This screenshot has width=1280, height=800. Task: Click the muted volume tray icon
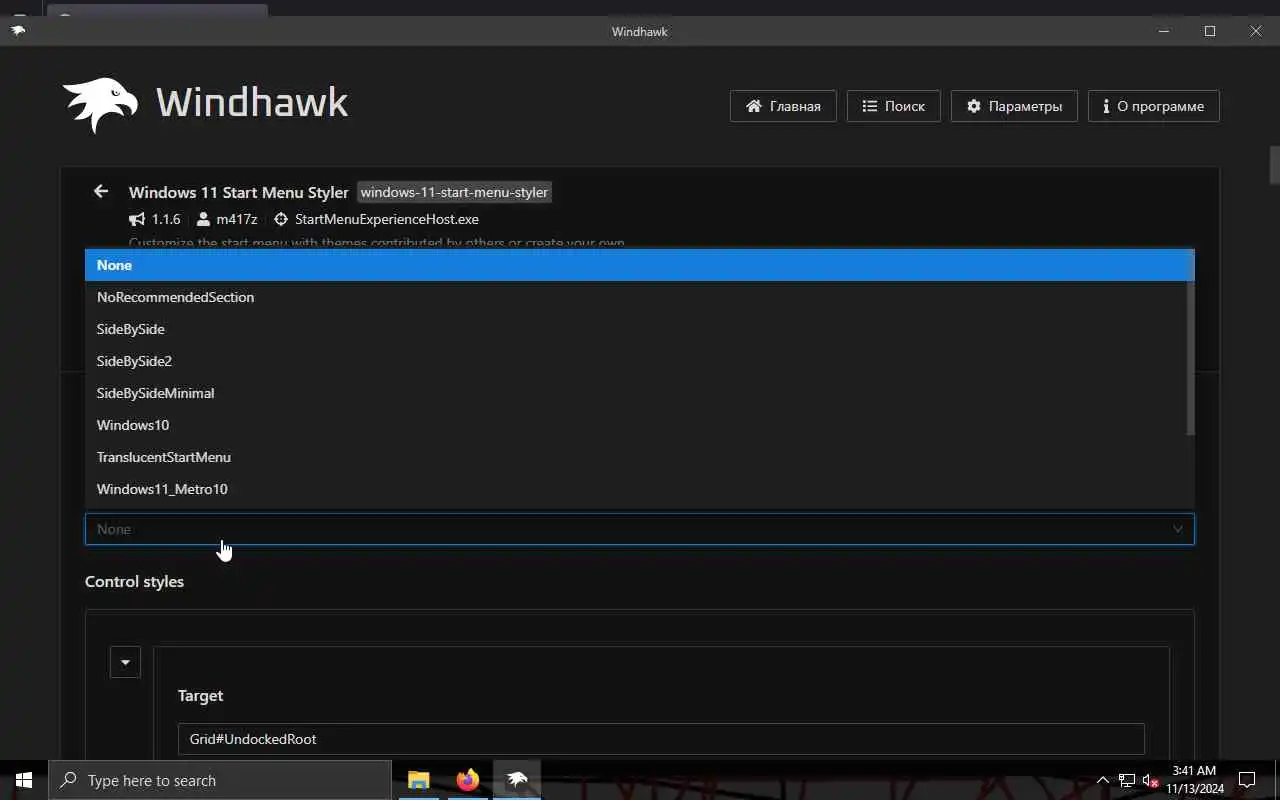(1150, 780)
